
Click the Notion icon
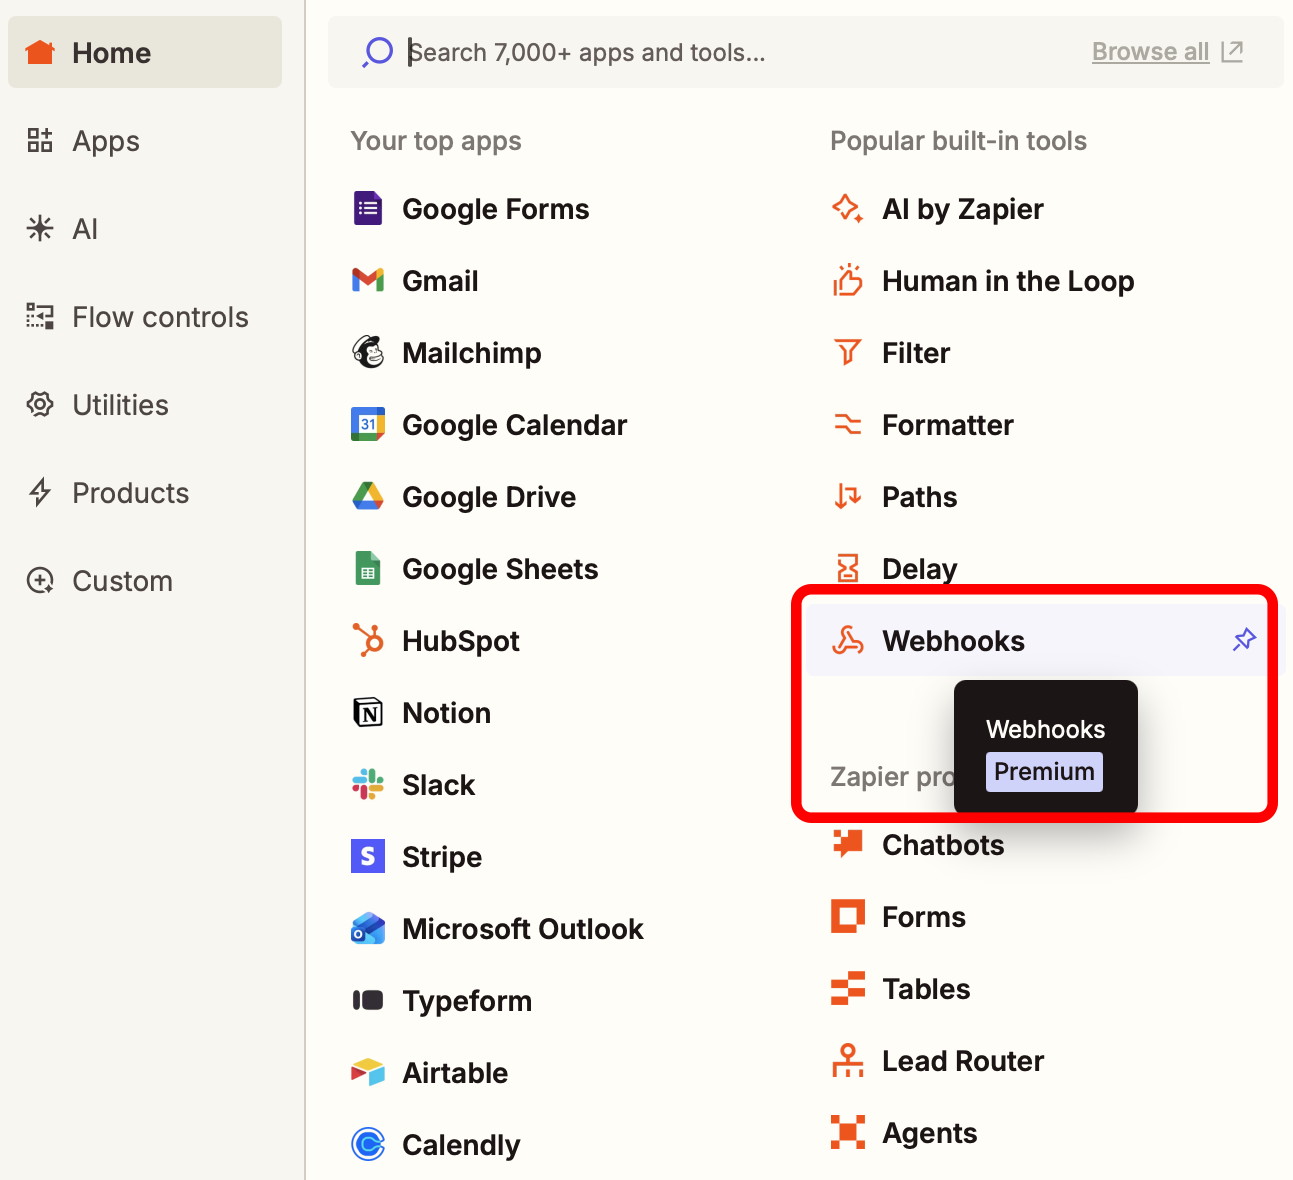[368, 712]
